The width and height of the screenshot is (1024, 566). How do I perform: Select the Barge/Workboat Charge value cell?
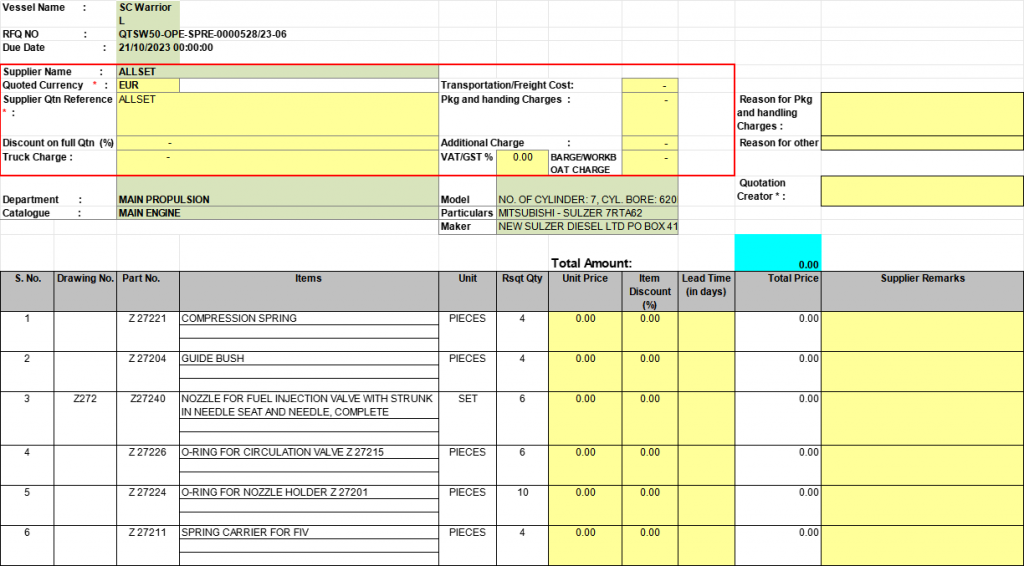[650, 163]
